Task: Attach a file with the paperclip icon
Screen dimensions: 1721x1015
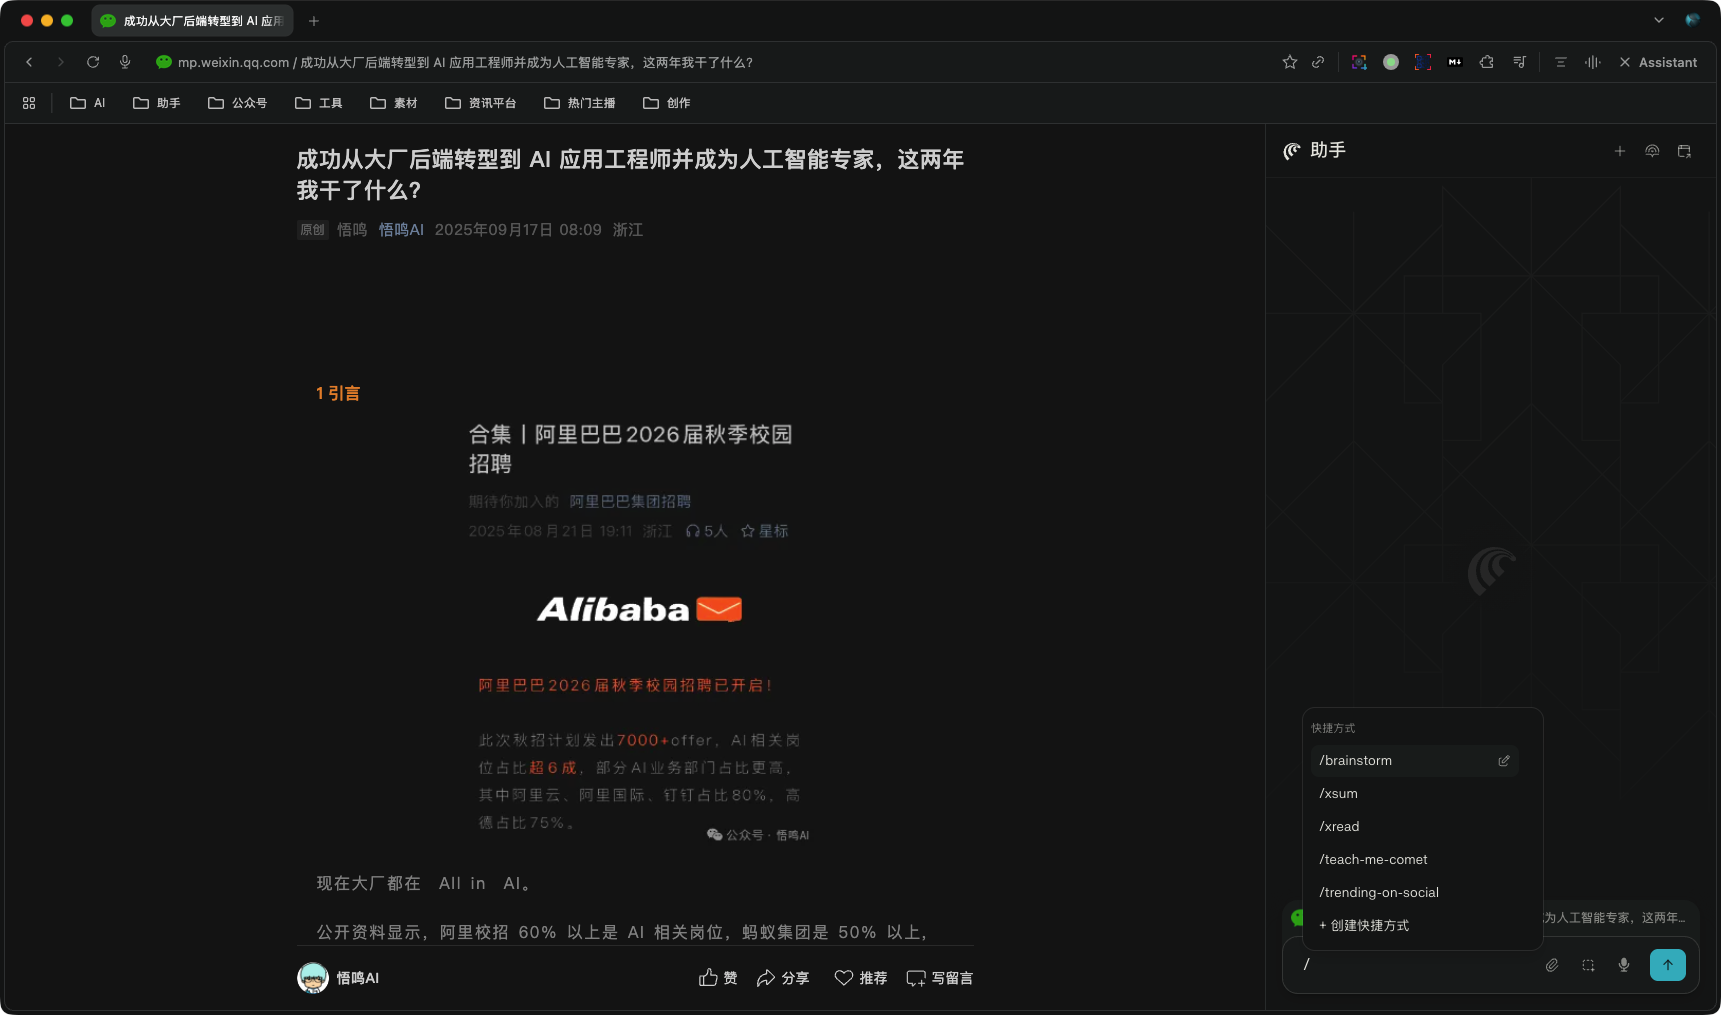Action: tap(1552, 965)
